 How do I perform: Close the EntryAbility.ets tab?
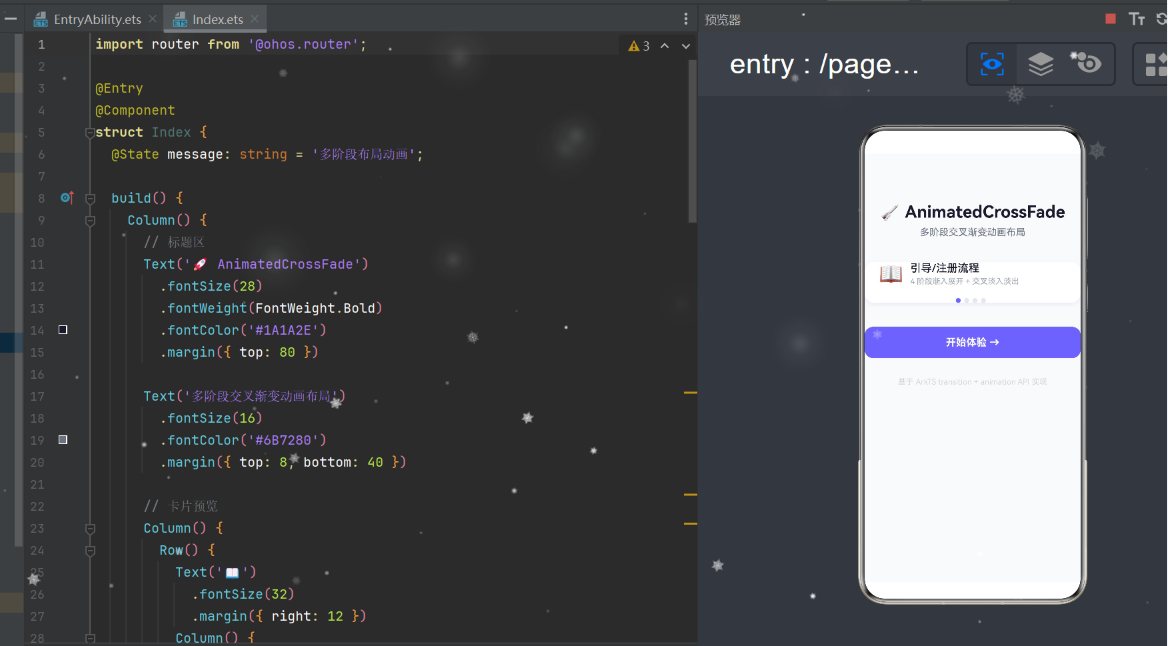tap(153, 19)
